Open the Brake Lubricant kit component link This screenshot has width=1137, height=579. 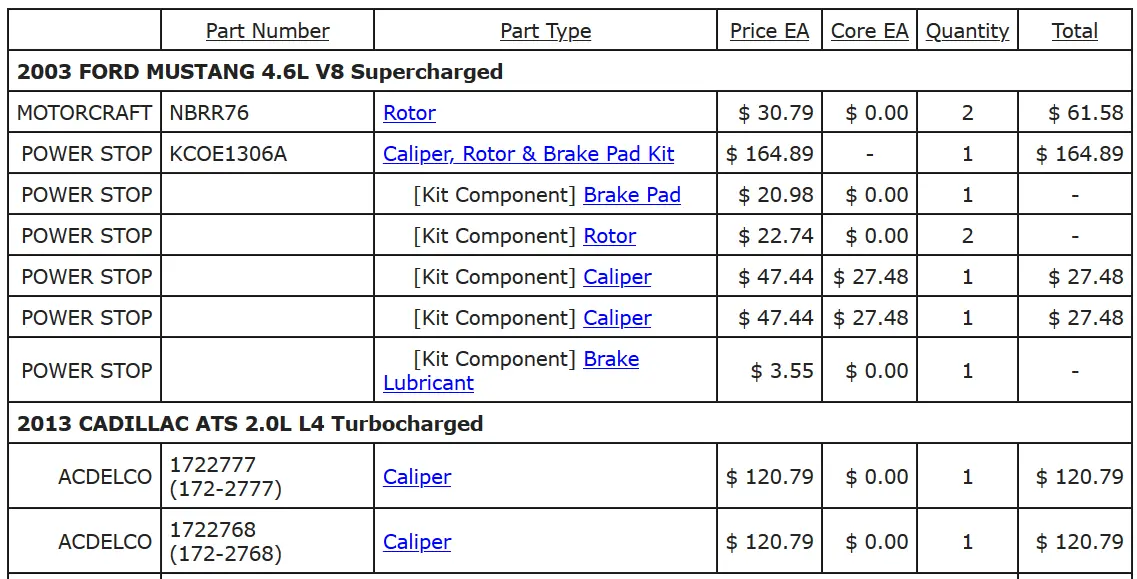click(x=511, y=371)
